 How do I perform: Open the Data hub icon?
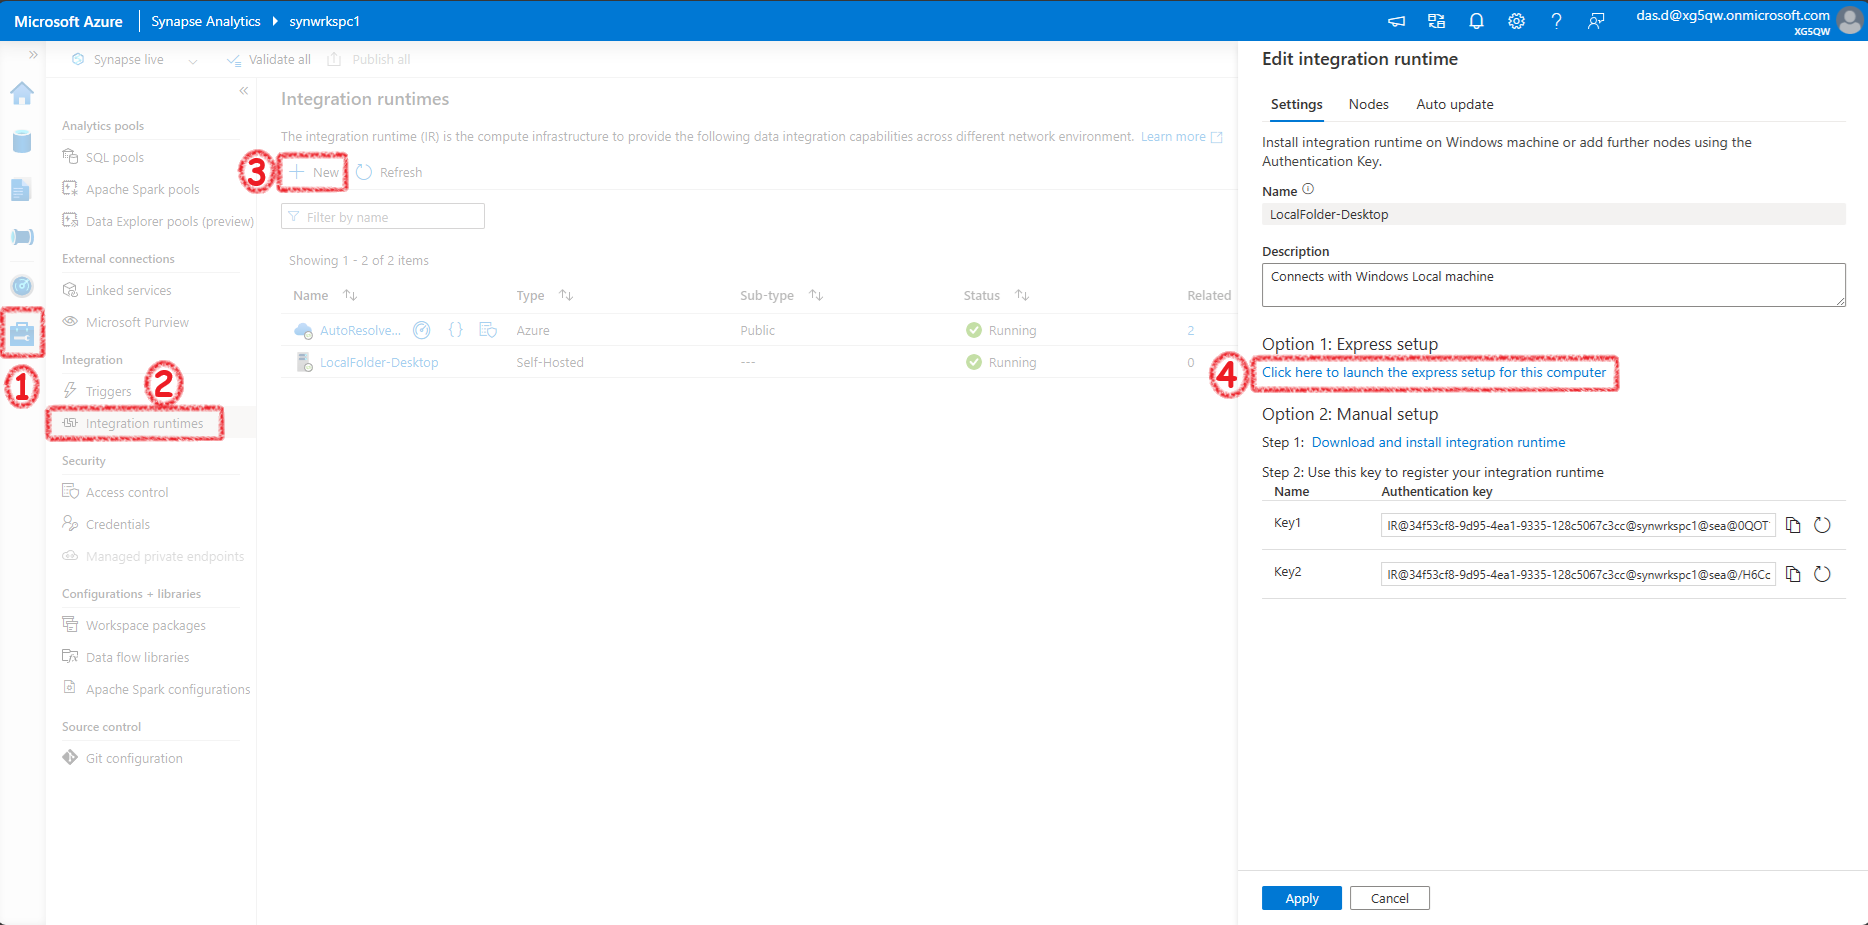tap(22, 141)
